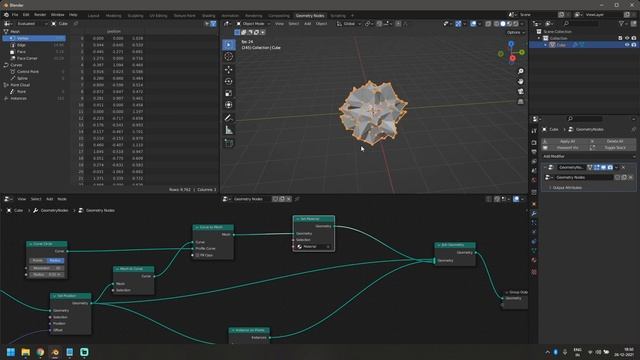Open the node editor Add menu
640x360 pixels.
click(x=49, y=199)
